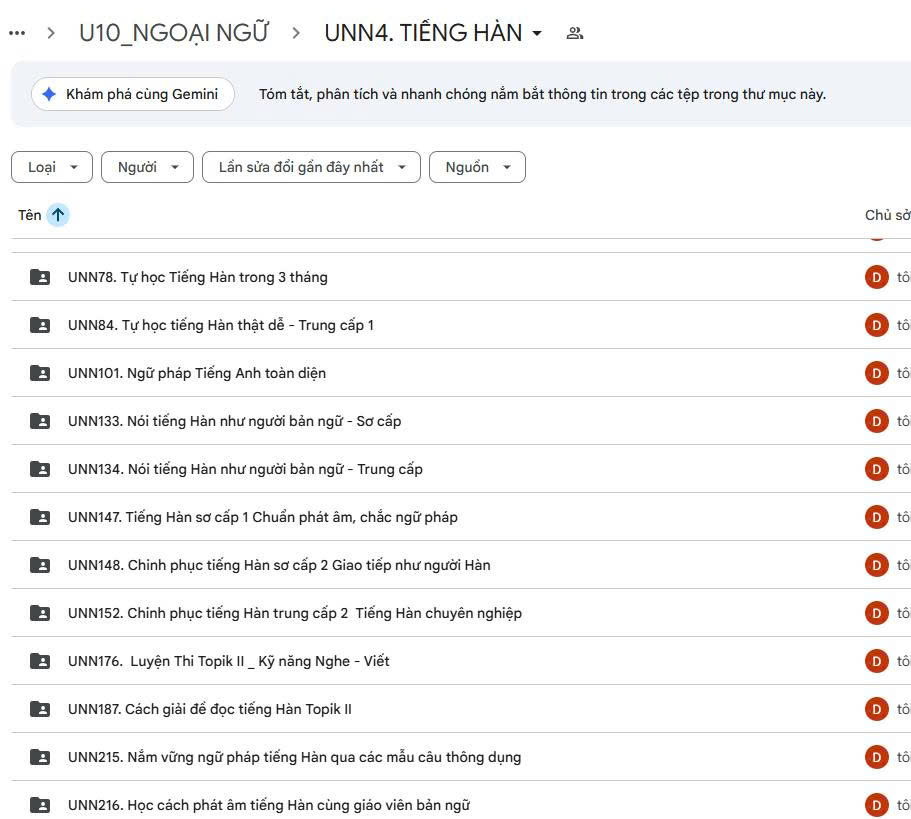Click the Chủ sở hữu column header
Screen dimensions: 911x819
[x=887, y=215]
